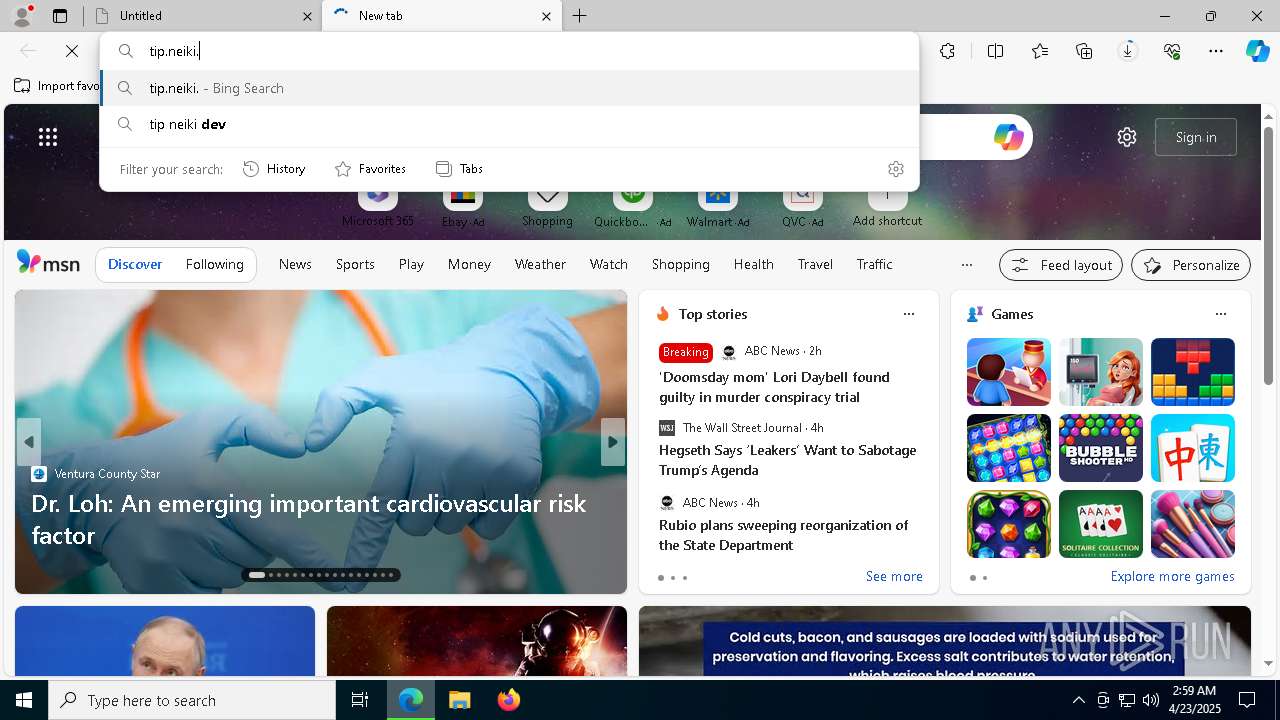Open the Health category
This screenshot has height=720, width=1280.
point(754,264)
